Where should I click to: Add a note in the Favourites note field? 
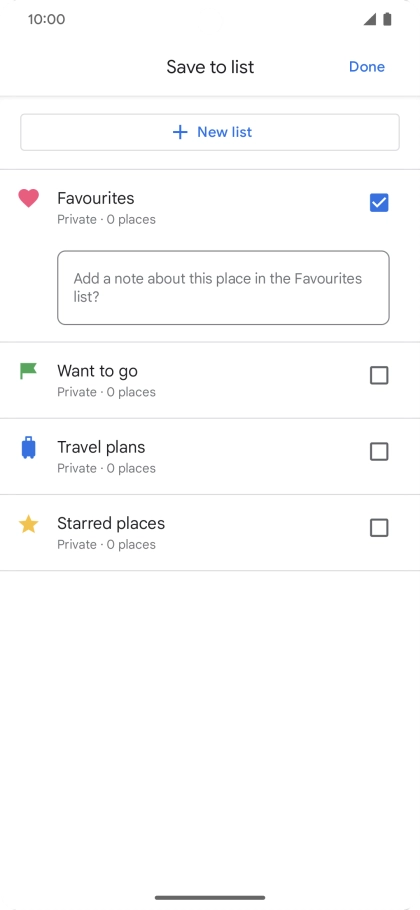tap(223, 288)
